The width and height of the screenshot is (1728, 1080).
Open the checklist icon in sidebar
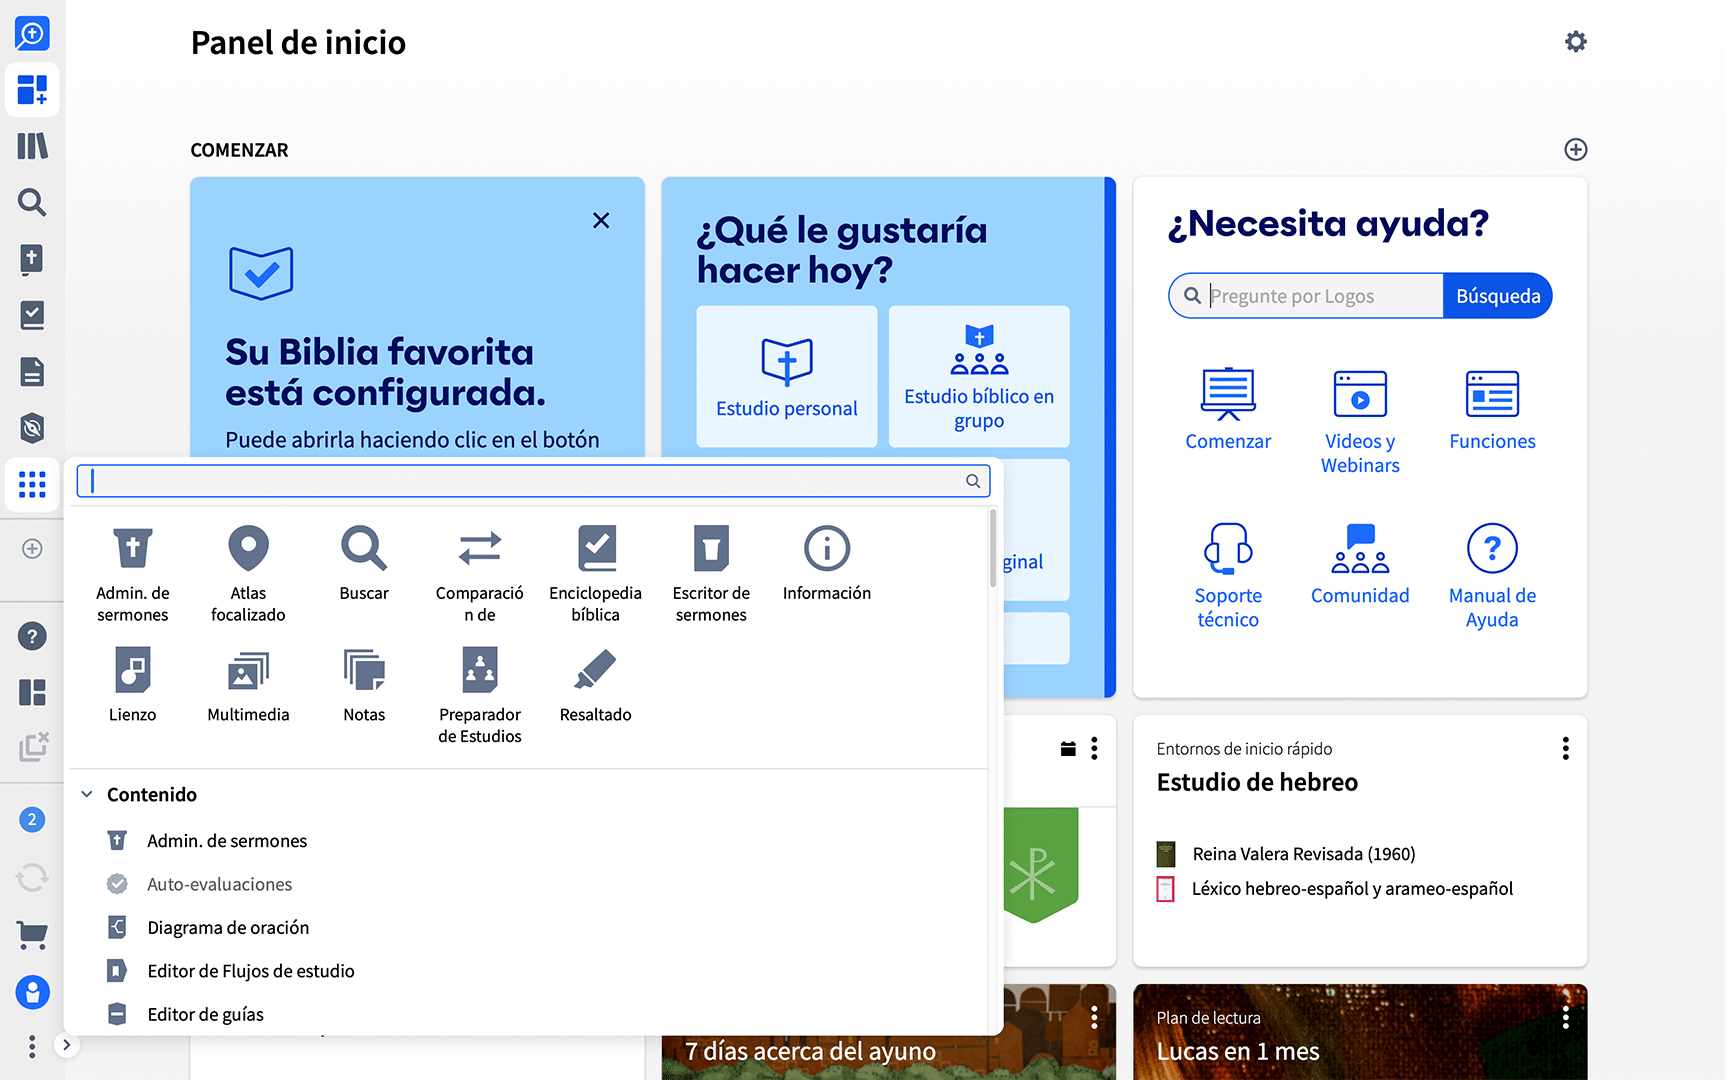[32, 315]
